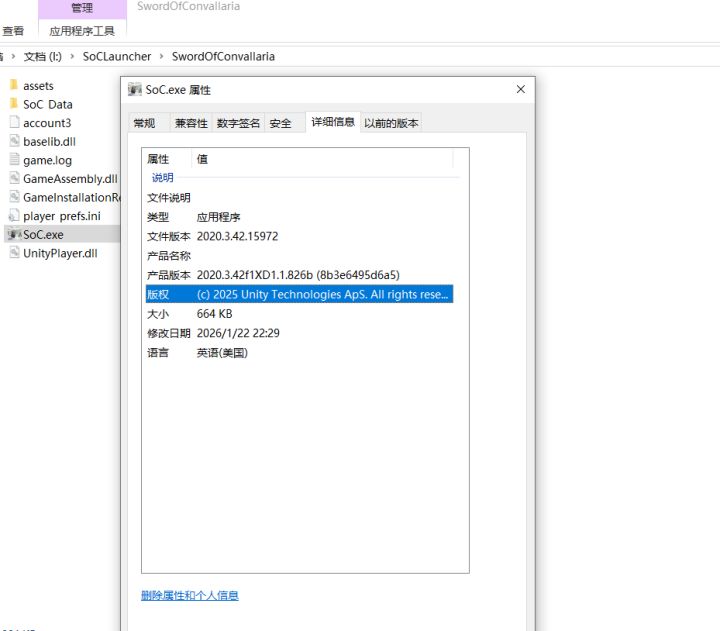This screenshot has height=631, width=720.
Task: Select the 详细信息 tab
Action: (333, 122)
